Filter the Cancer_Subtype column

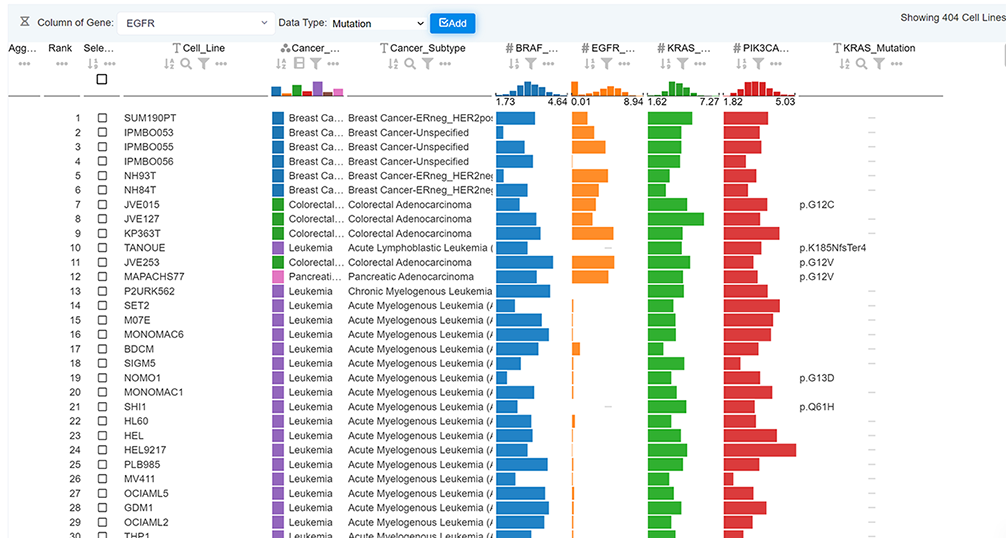pyautogui.click(x=427, y=64)
